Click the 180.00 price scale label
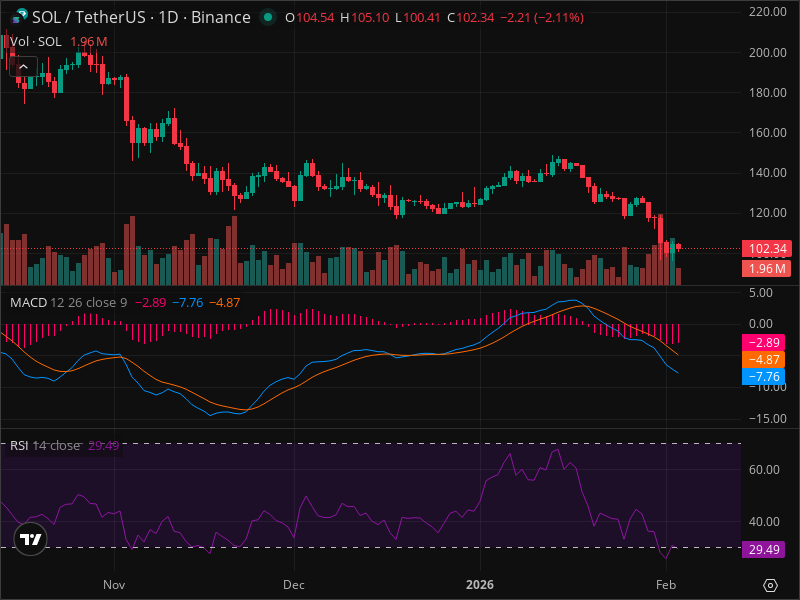The width and height of the screenshot is (800, 600). (x=767, y=93)
